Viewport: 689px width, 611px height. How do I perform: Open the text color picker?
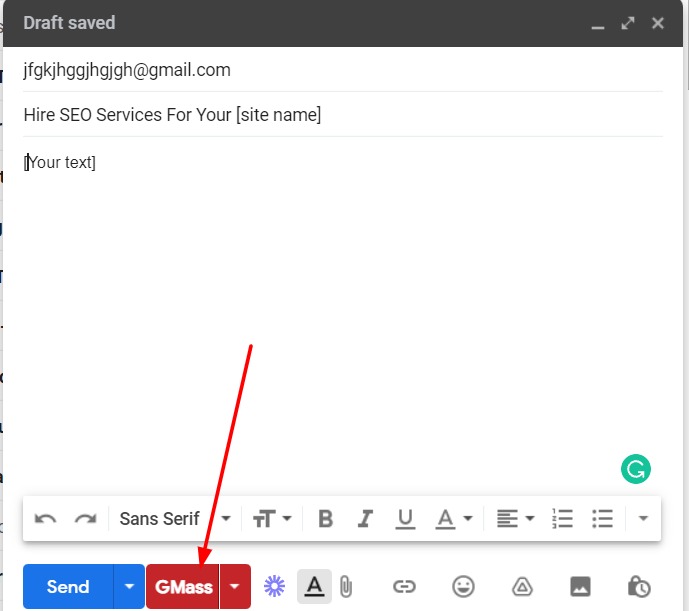click(x=454, y=519)
